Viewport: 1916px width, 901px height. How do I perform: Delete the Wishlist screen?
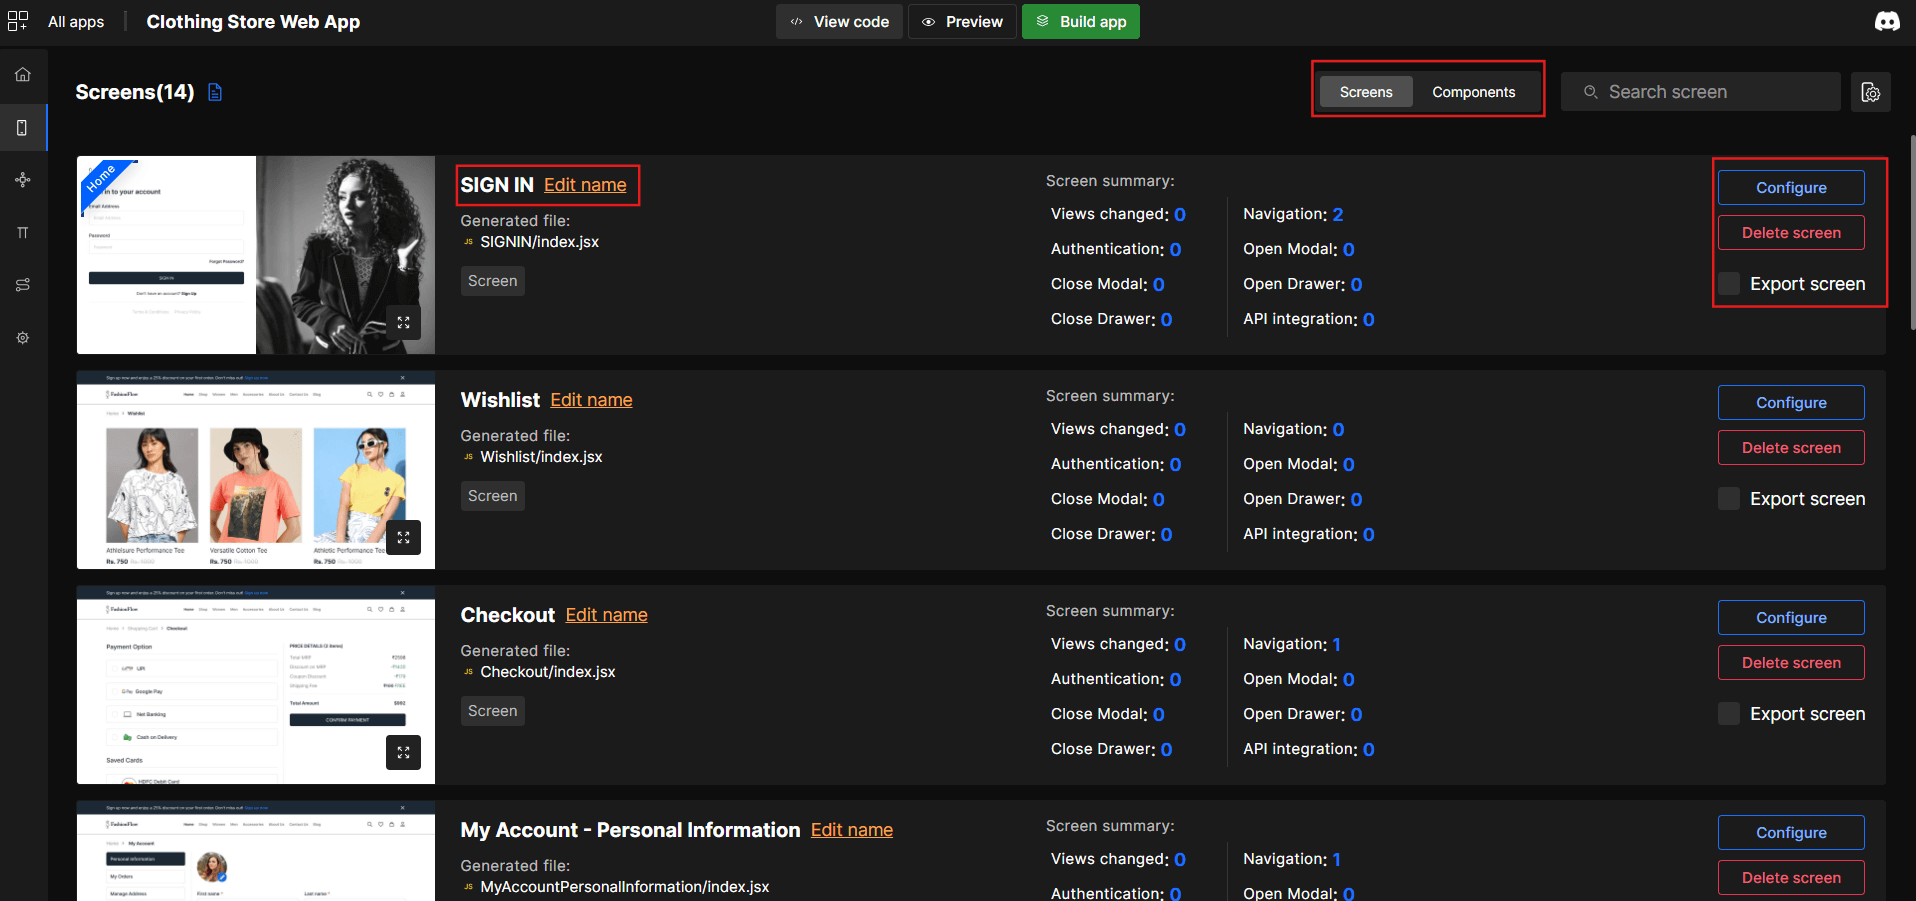1791,448
